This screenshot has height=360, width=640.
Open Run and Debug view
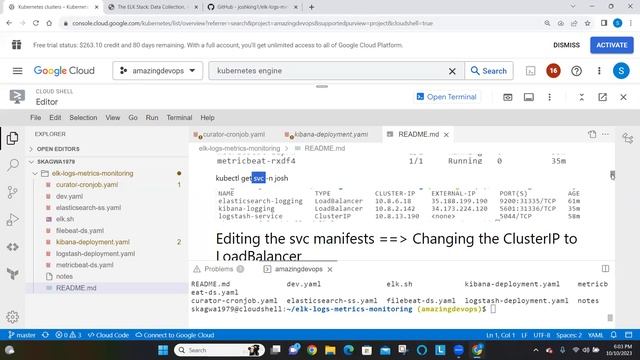(13, 220)
